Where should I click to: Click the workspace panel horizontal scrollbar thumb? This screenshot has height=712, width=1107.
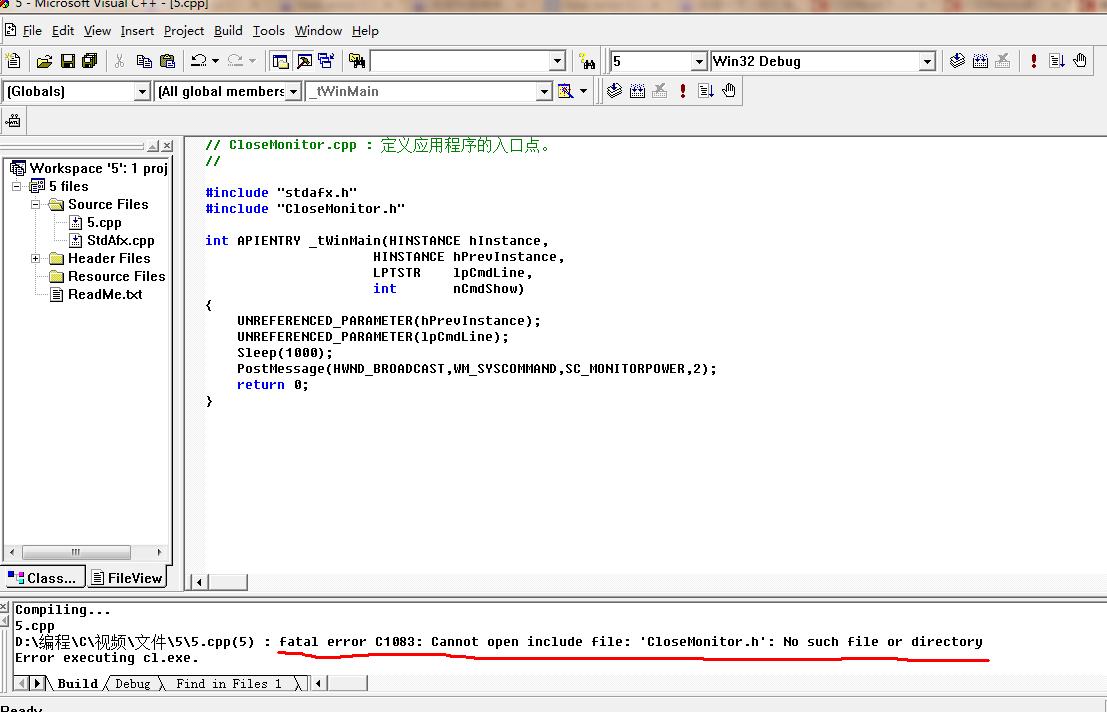coord(76,552)
